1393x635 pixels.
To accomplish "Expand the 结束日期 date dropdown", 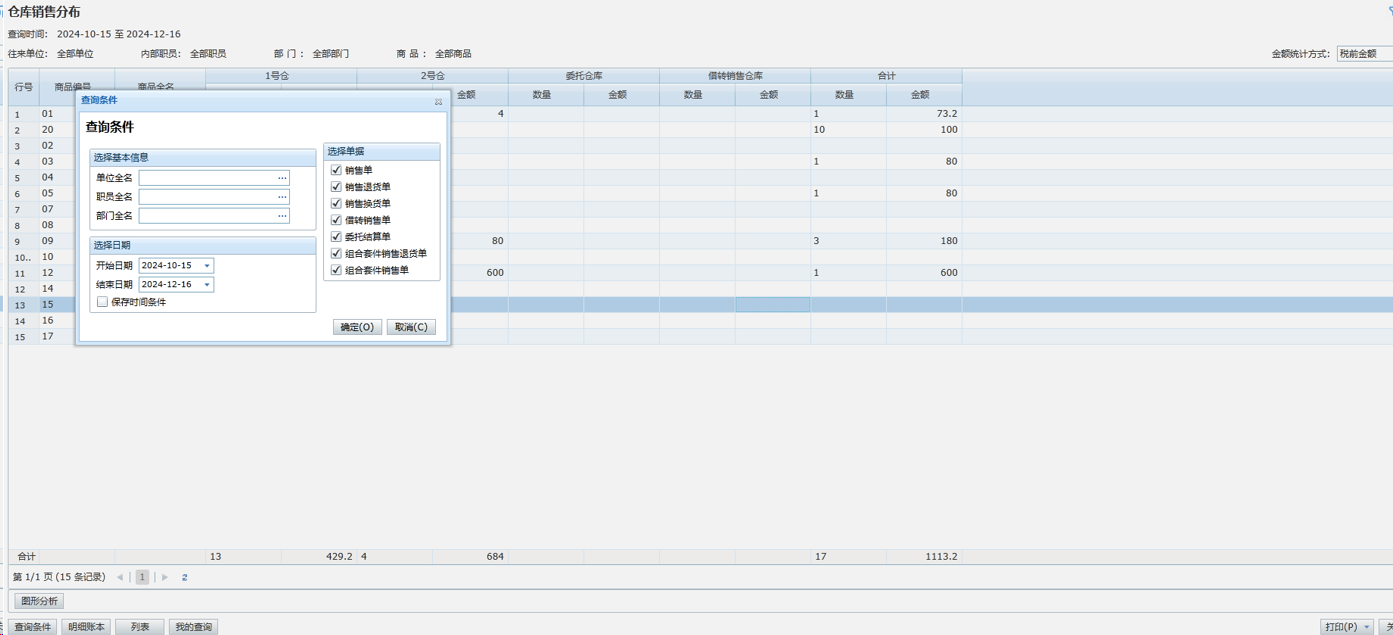I will coord(207,285).
